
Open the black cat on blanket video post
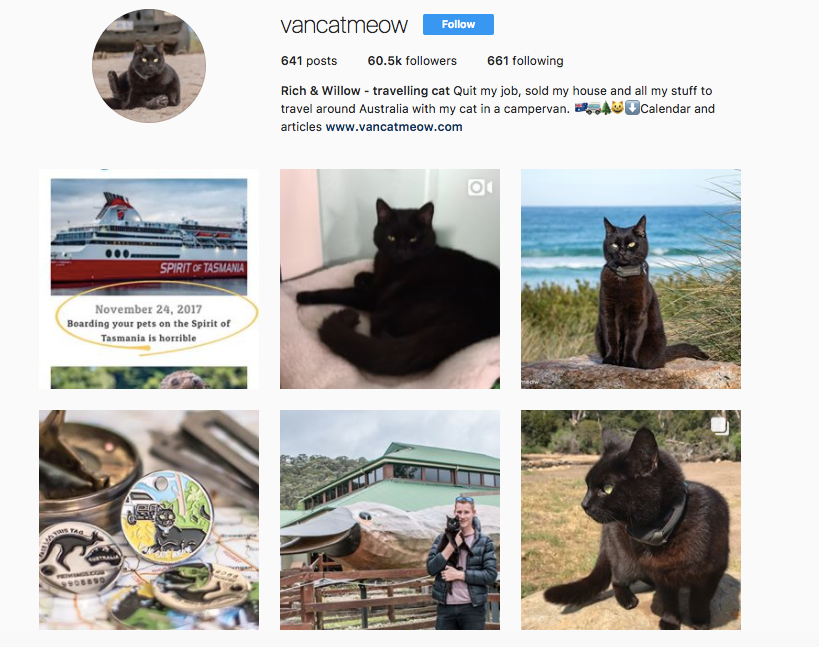pyautogui.click(x=390, y=279)
